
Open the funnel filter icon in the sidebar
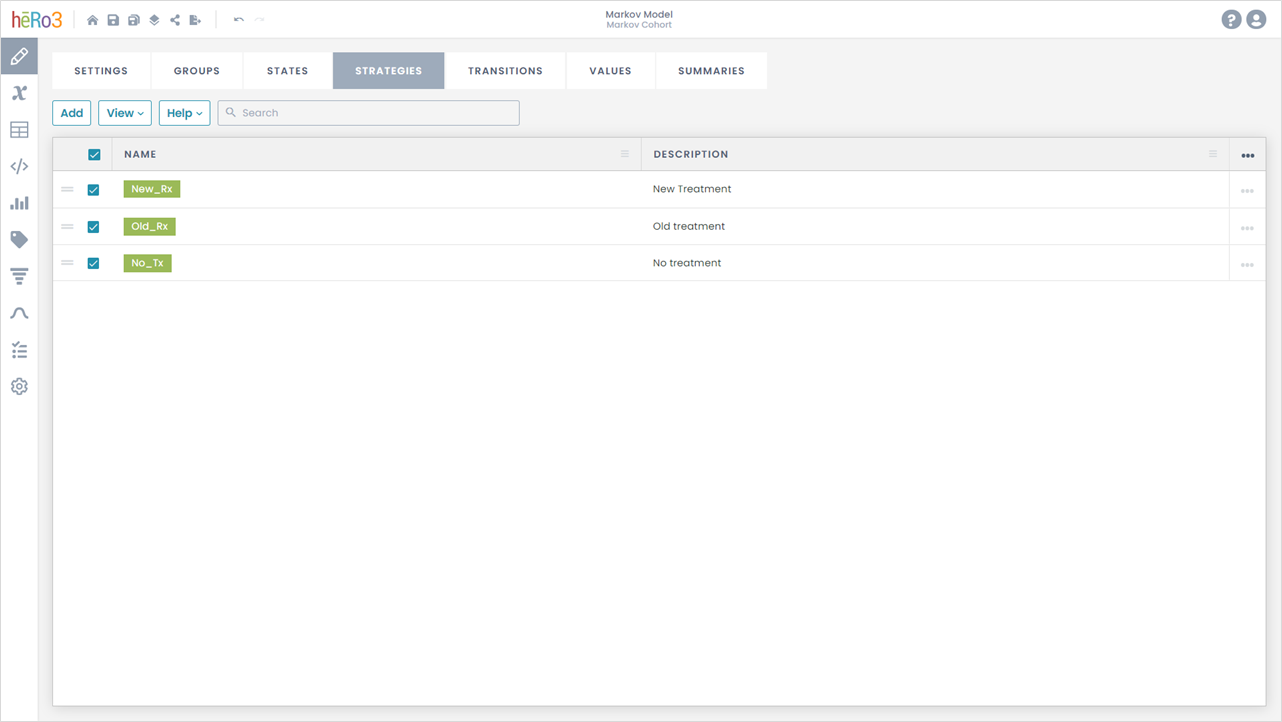click(x=19, y=276)
